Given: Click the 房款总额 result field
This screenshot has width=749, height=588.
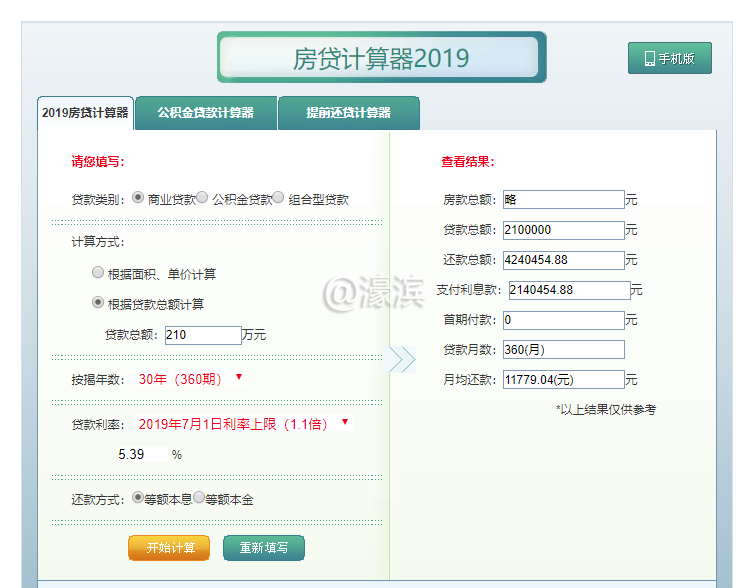Looking at the screenshot, I should point(564,200).
